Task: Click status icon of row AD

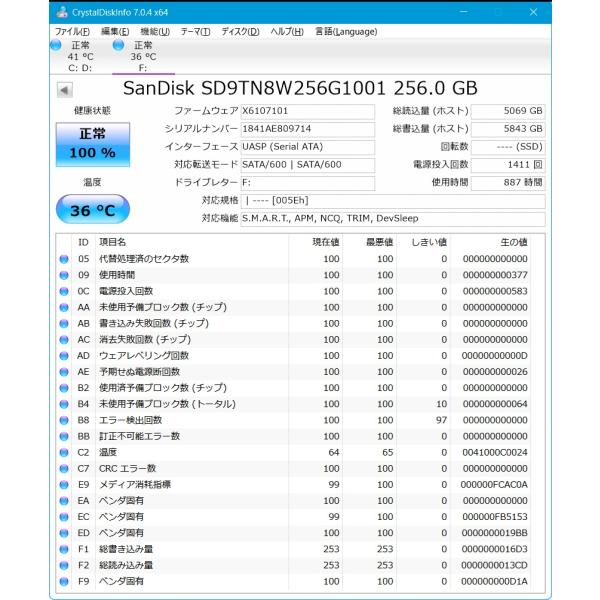Action: (x=64, y=356)
